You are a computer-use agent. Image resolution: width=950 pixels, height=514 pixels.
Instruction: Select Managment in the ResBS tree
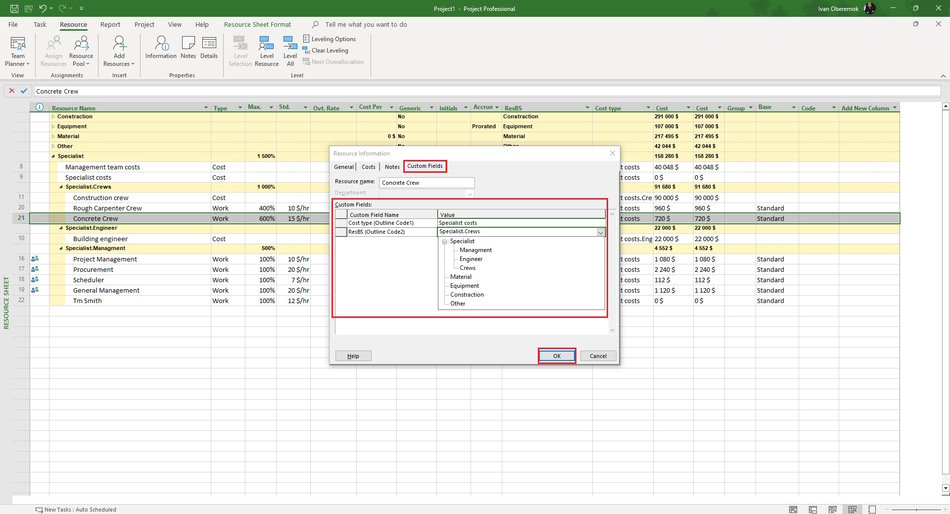pos(476,250)
